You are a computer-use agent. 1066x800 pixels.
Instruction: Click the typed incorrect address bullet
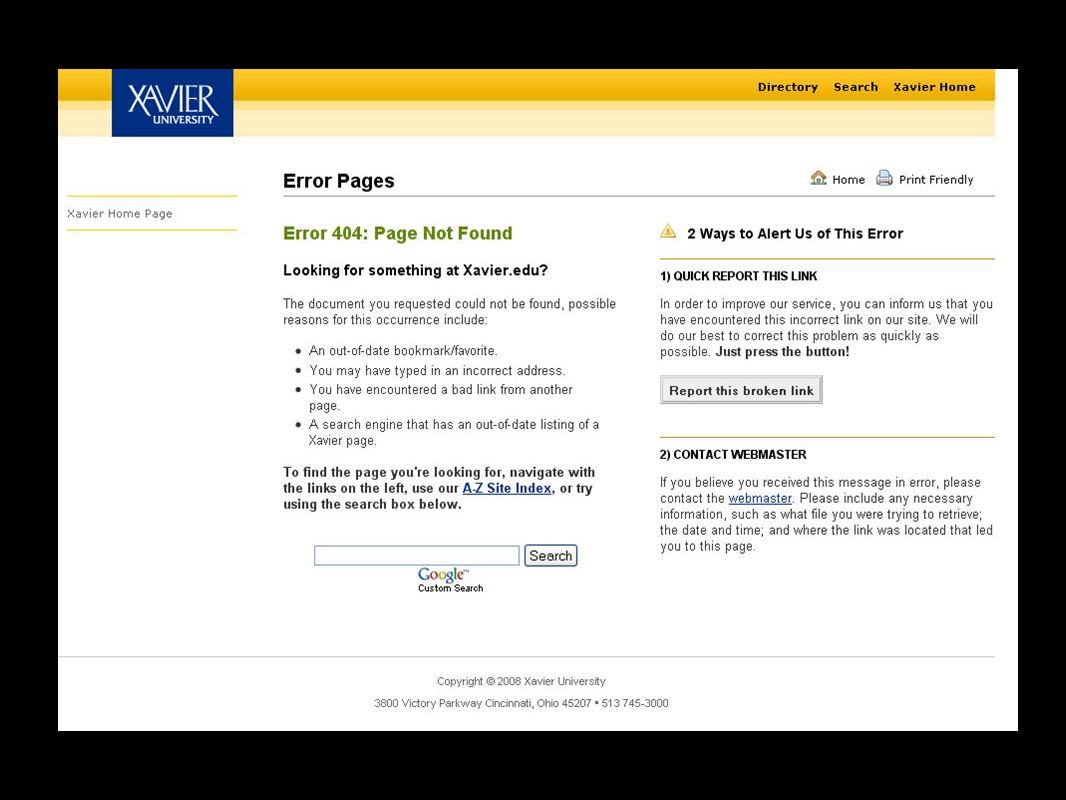pyautogui.click(x=437, y=370)
